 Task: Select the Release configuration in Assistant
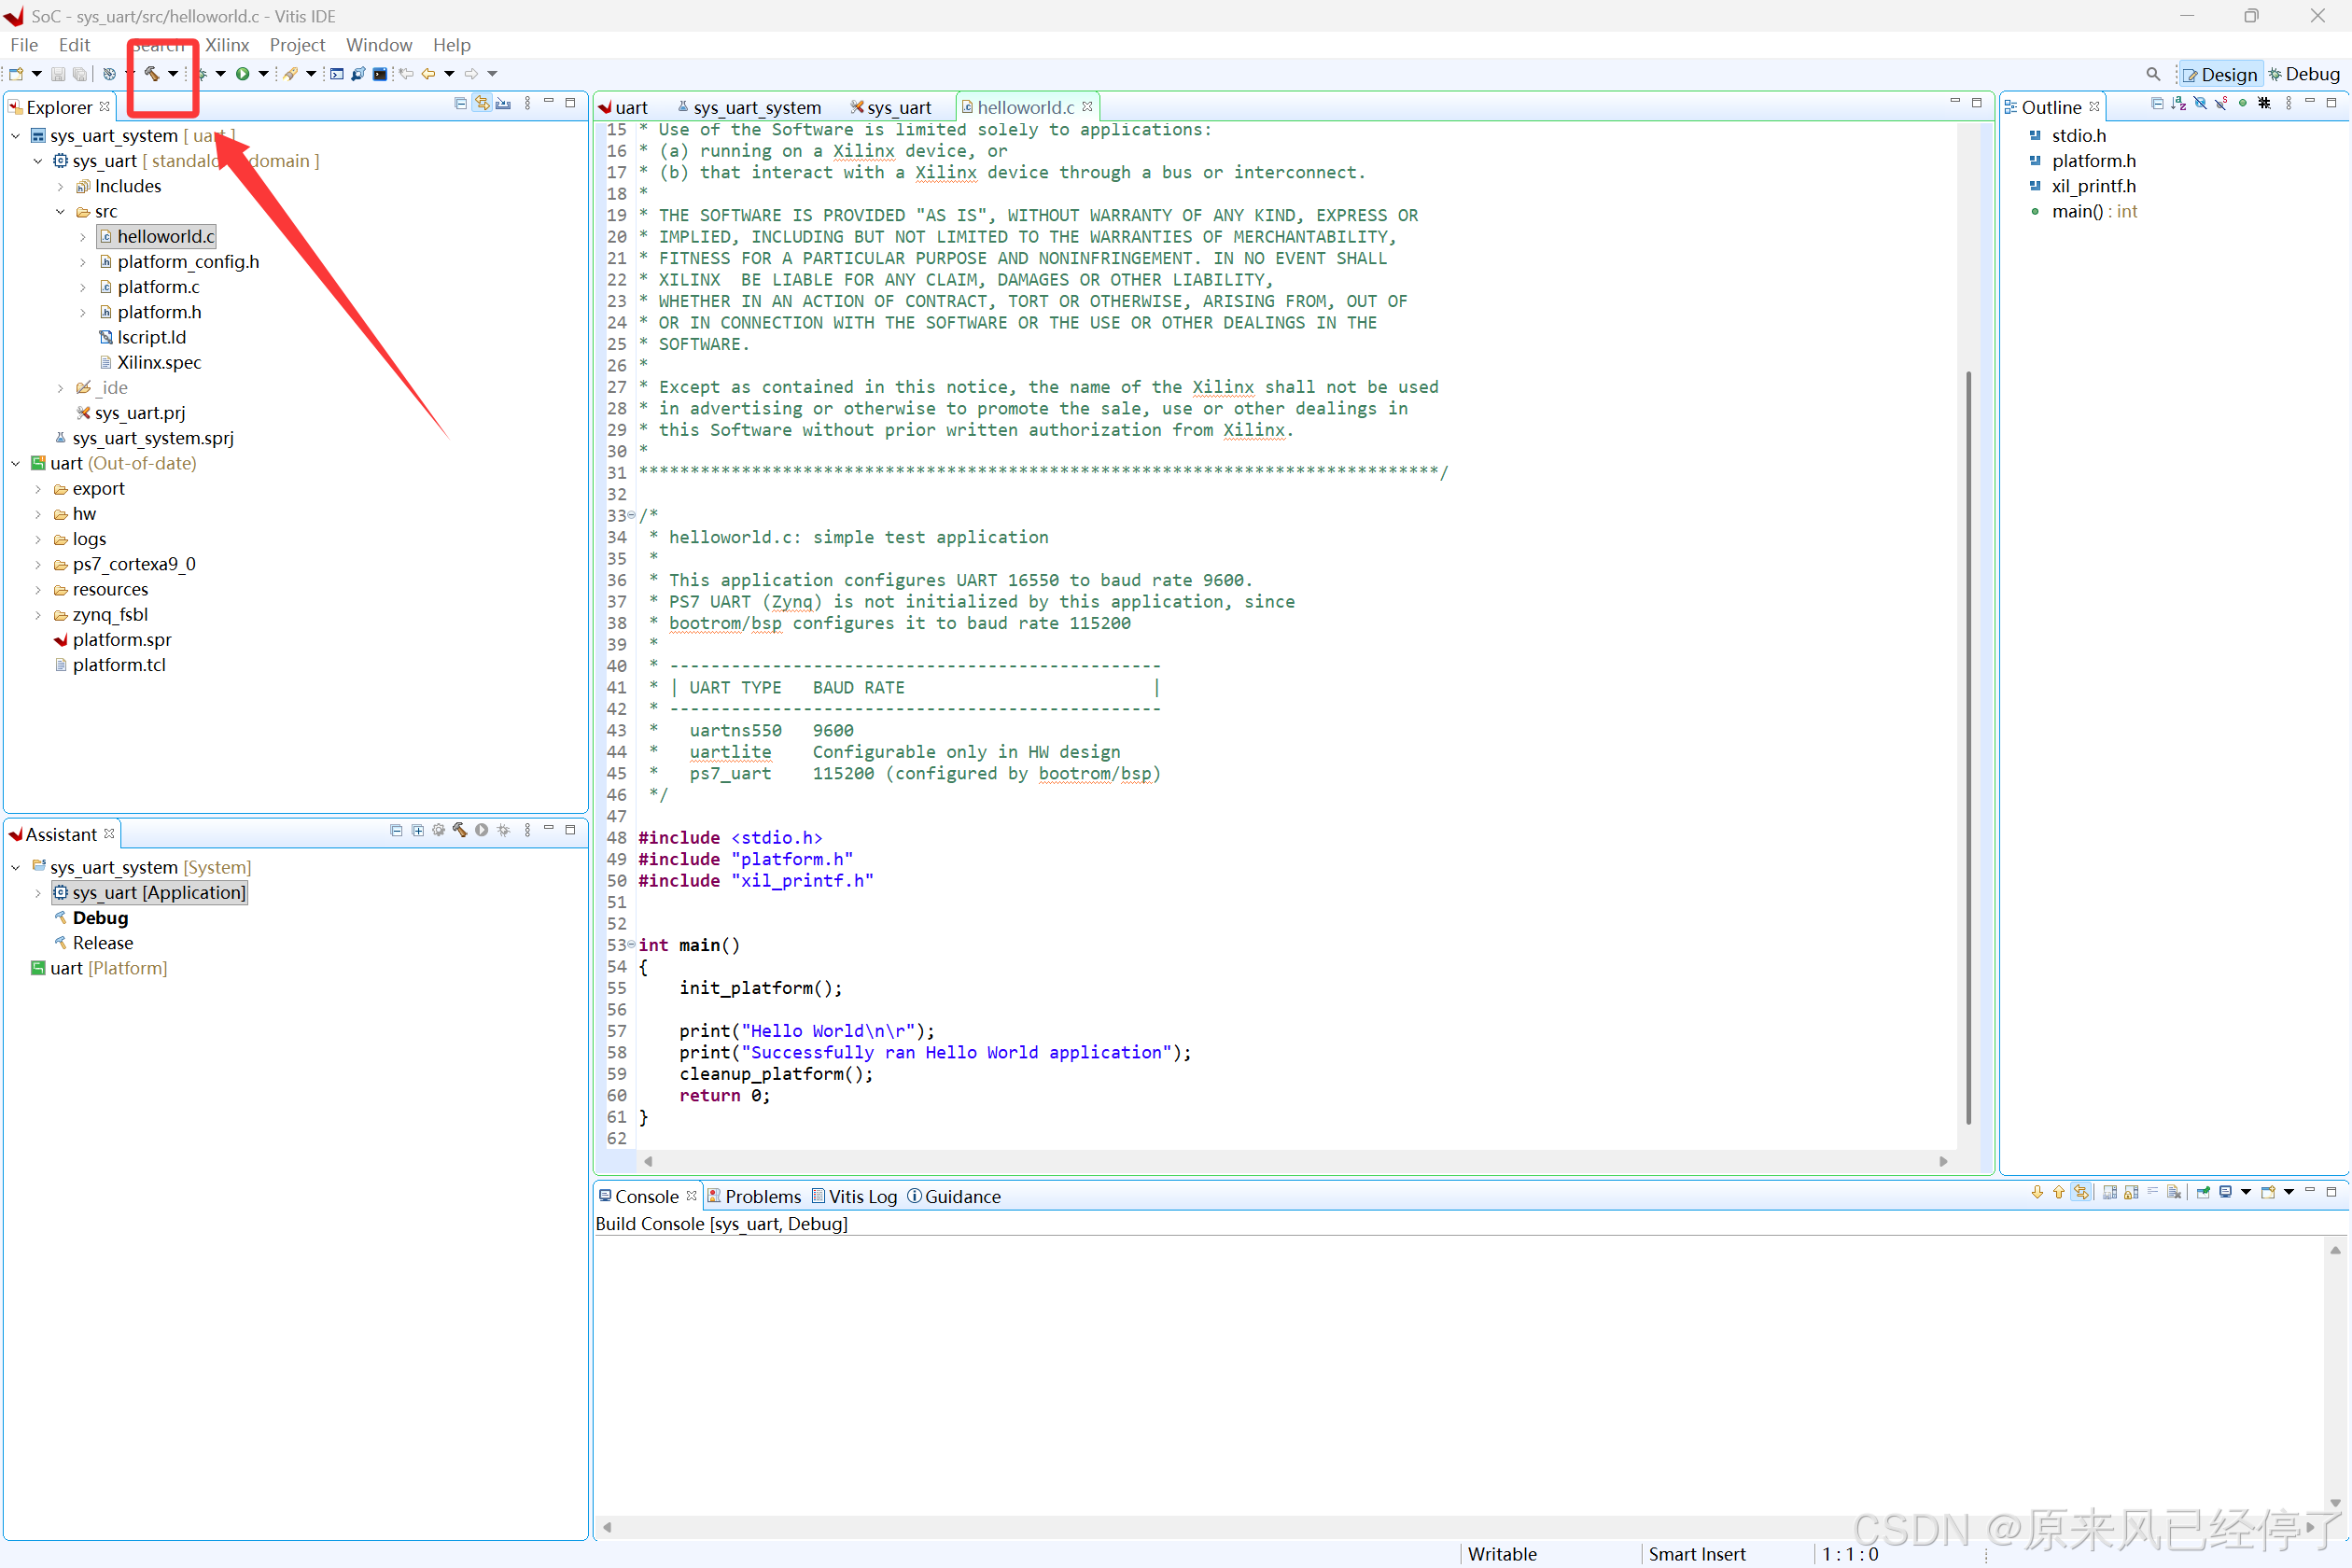[x=102, y=943]
